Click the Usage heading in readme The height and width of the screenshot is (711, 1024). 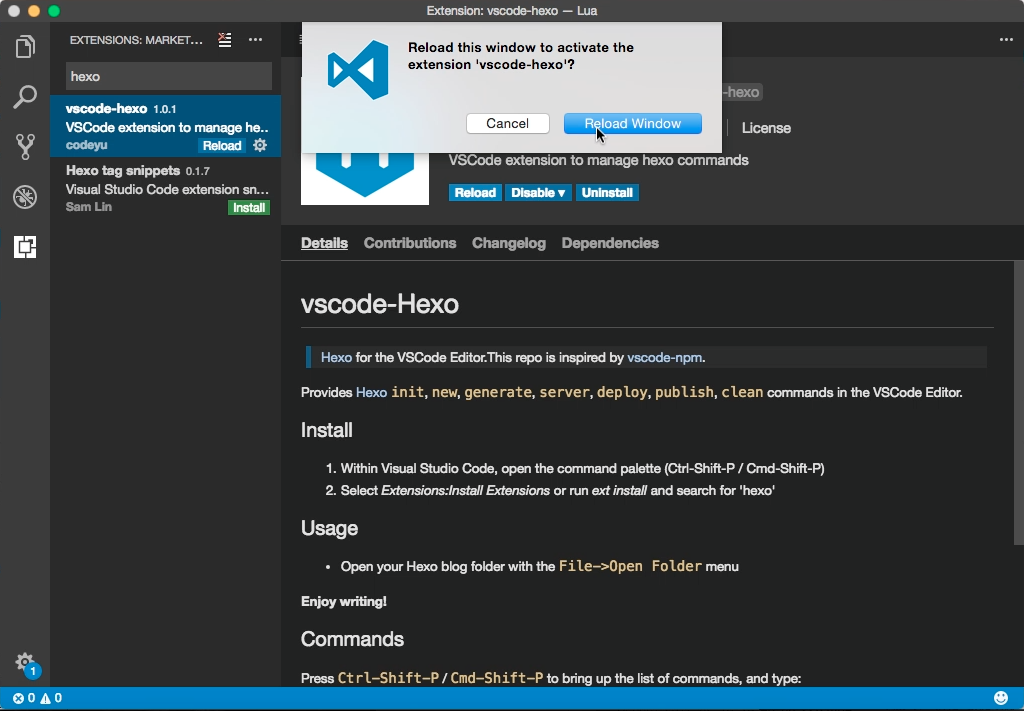(x=329, y=528)
